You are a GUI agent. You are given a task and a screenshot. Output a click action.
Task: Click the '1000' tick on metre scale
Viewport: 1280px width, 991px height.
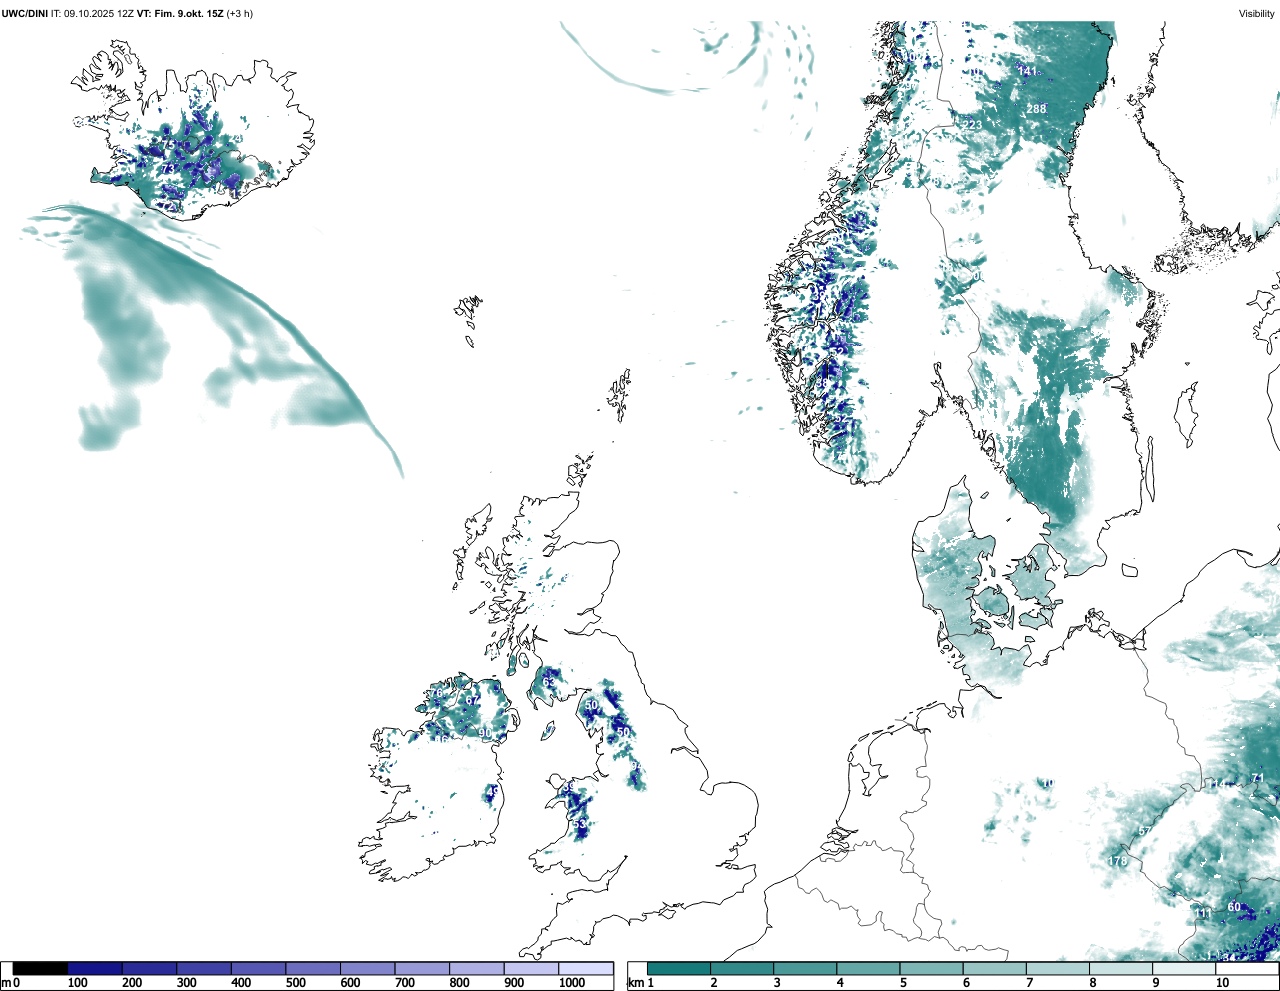pyautogui.click(x=571, y=983)
